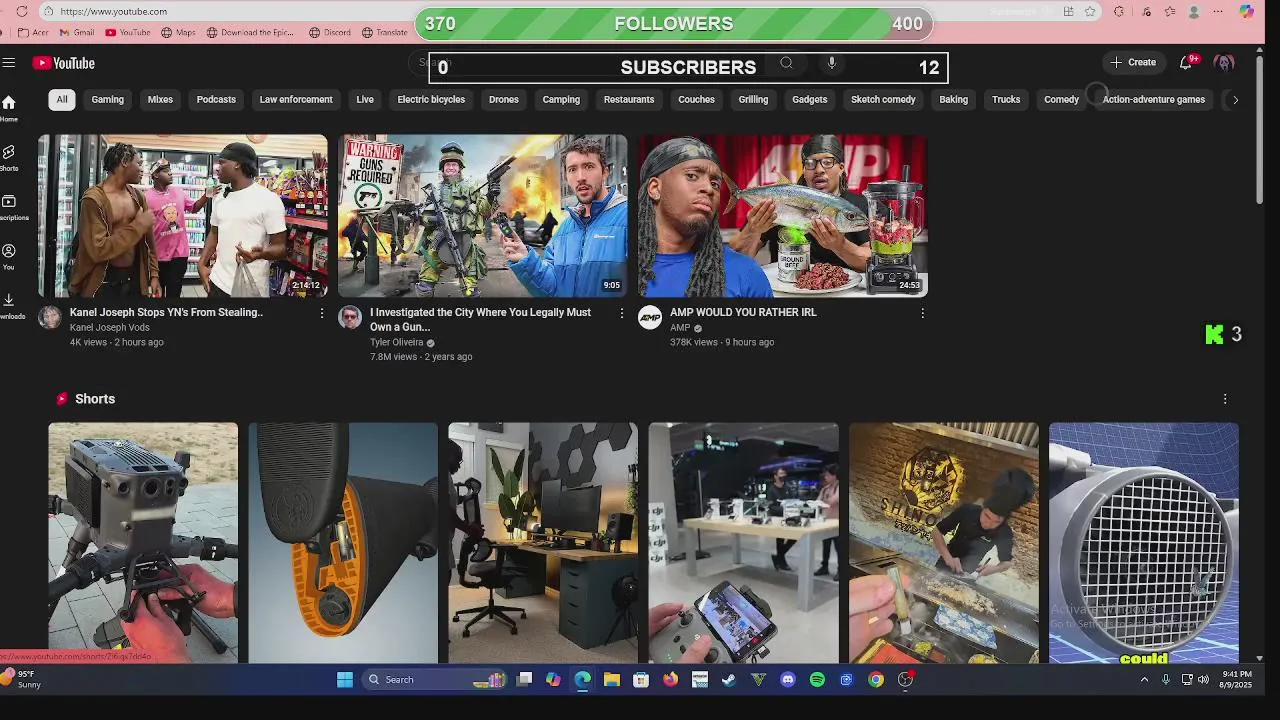Open more options for the AMP video
The image size is (1280, 720).
click(922, 313)
